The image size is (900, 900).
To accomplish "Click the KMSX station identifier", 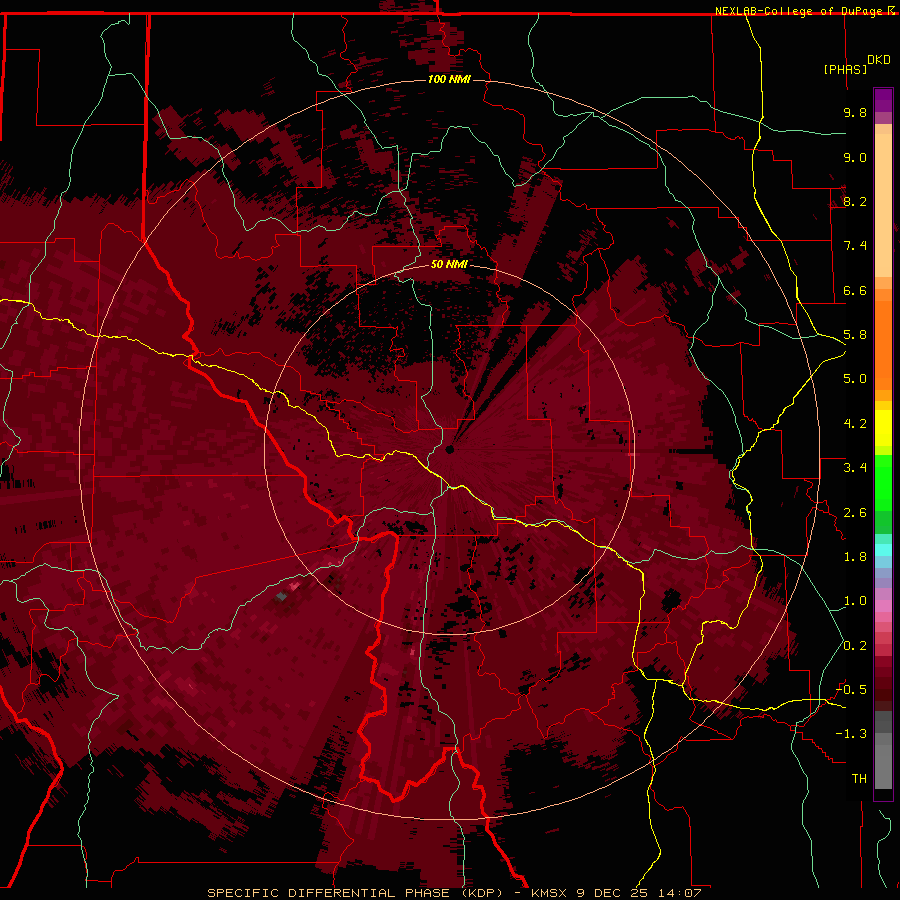I will pyautogui.click(x=550, y=893).
